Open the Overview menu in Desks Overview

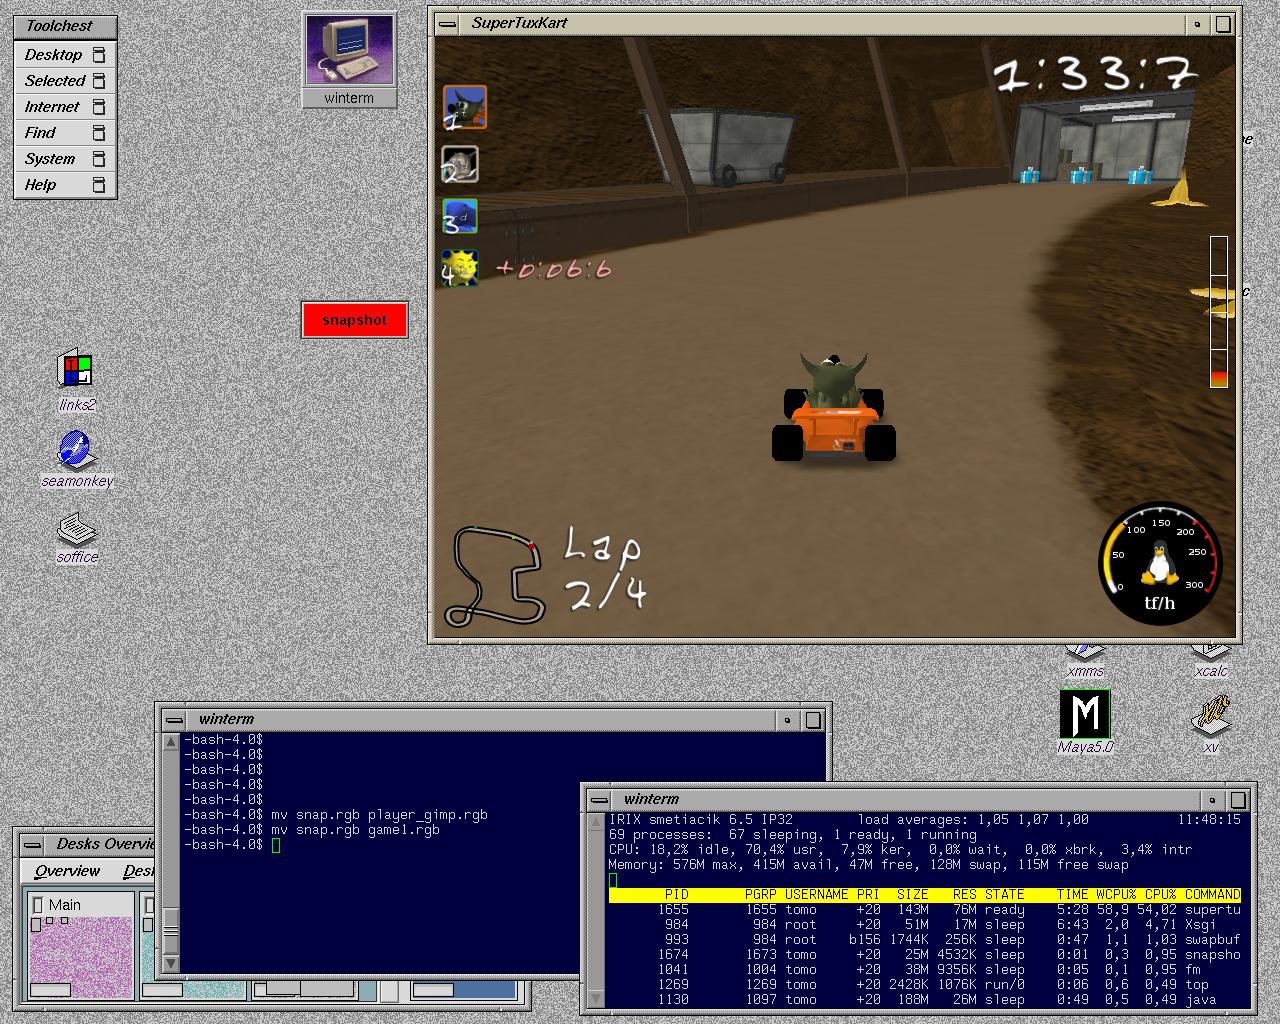(67, 871)
